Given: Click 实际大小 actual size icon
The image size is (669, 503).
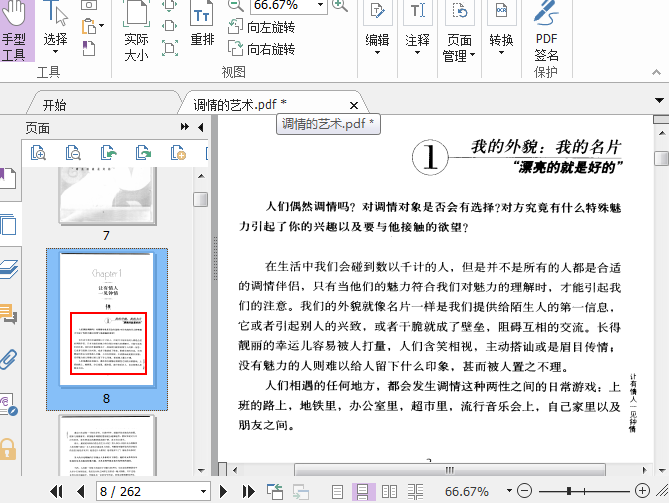Looking at the screenshot, I should click(x=136, y=30).
